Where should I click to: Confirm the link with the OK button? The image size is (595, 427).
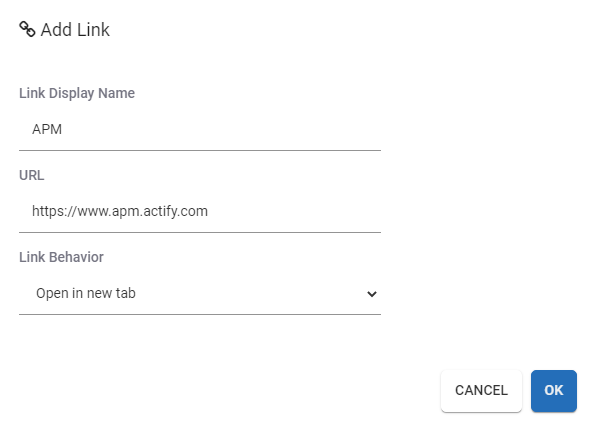click(x=554, y=391)
